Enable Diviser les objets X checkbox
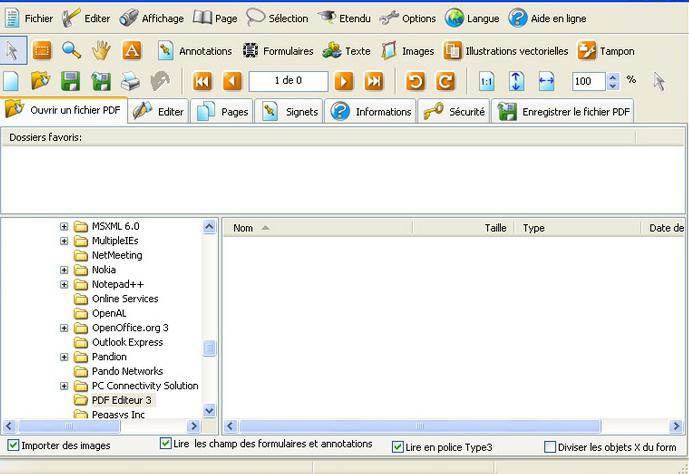Screen dimensions: 689x474 550,447
